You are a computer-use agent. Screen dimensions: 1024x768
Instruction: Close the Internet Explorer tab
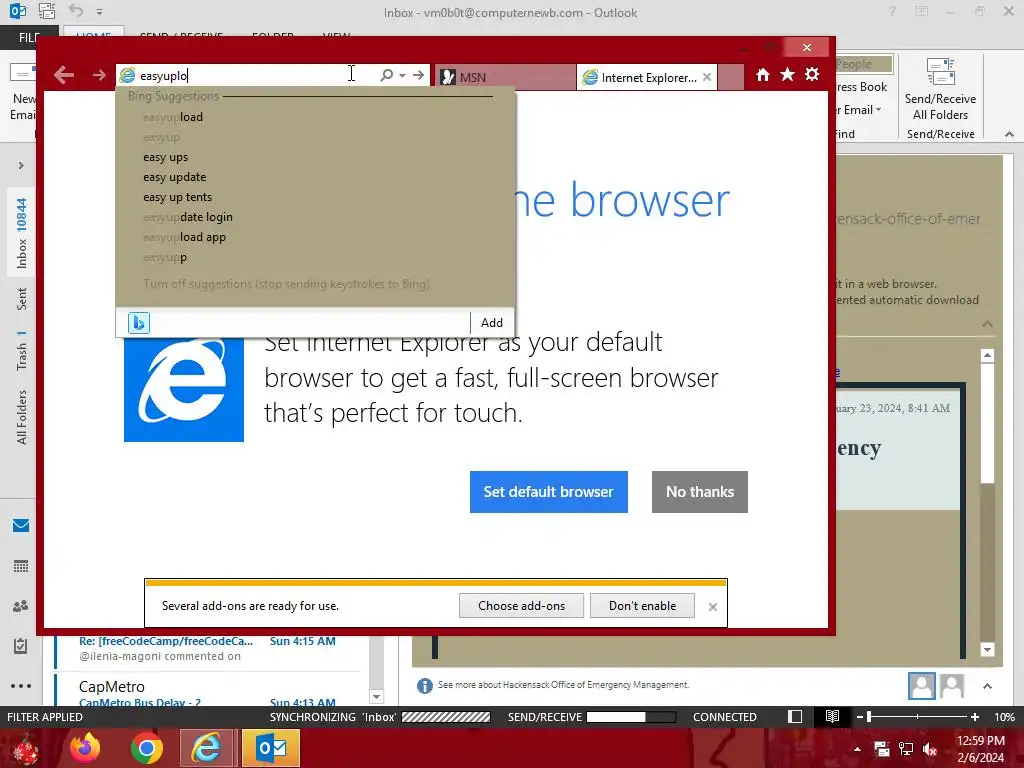[707, 77]
